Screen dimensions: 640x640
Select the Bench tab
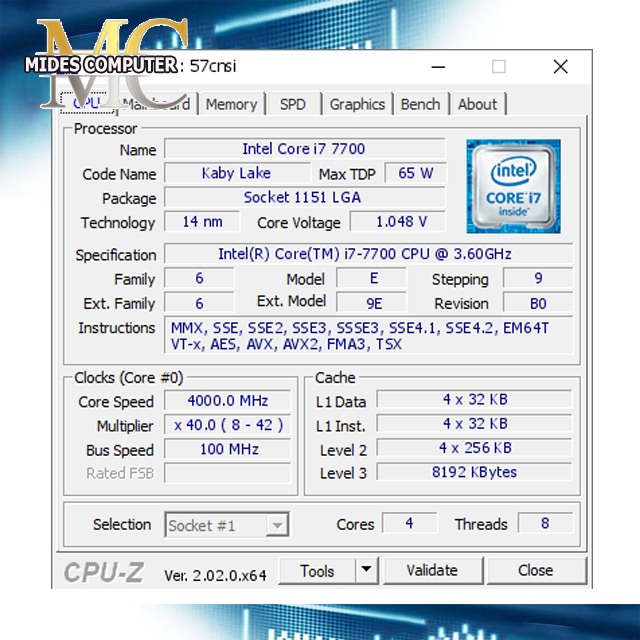pyautogui.click(x=420, y=104)
